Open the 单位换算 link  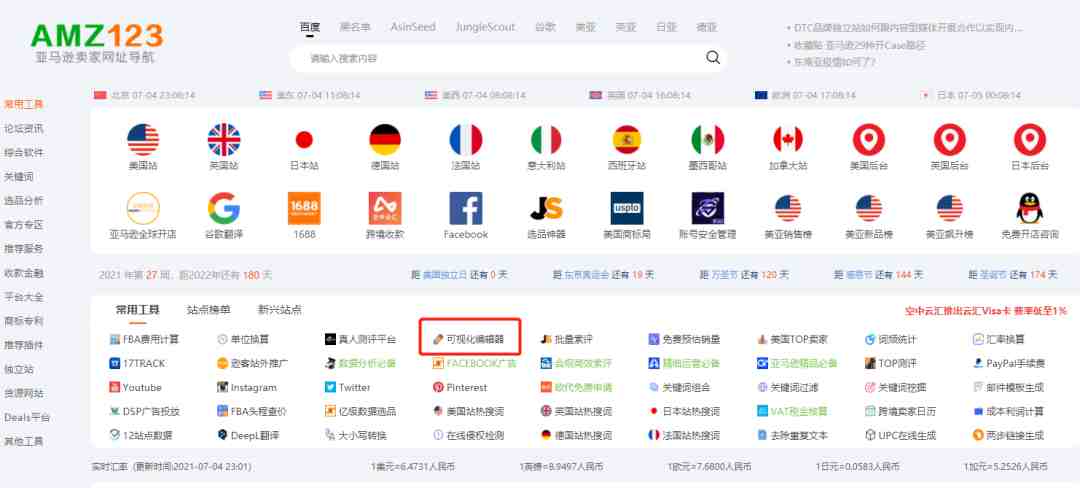click(x=242, y=339)
